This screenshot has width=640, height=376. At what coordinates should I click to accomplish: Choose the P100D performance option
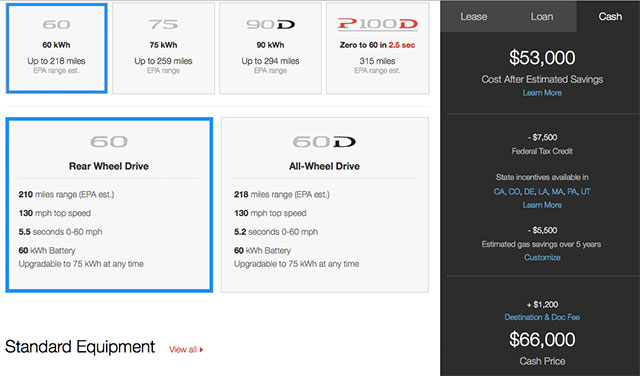[378, 48]
